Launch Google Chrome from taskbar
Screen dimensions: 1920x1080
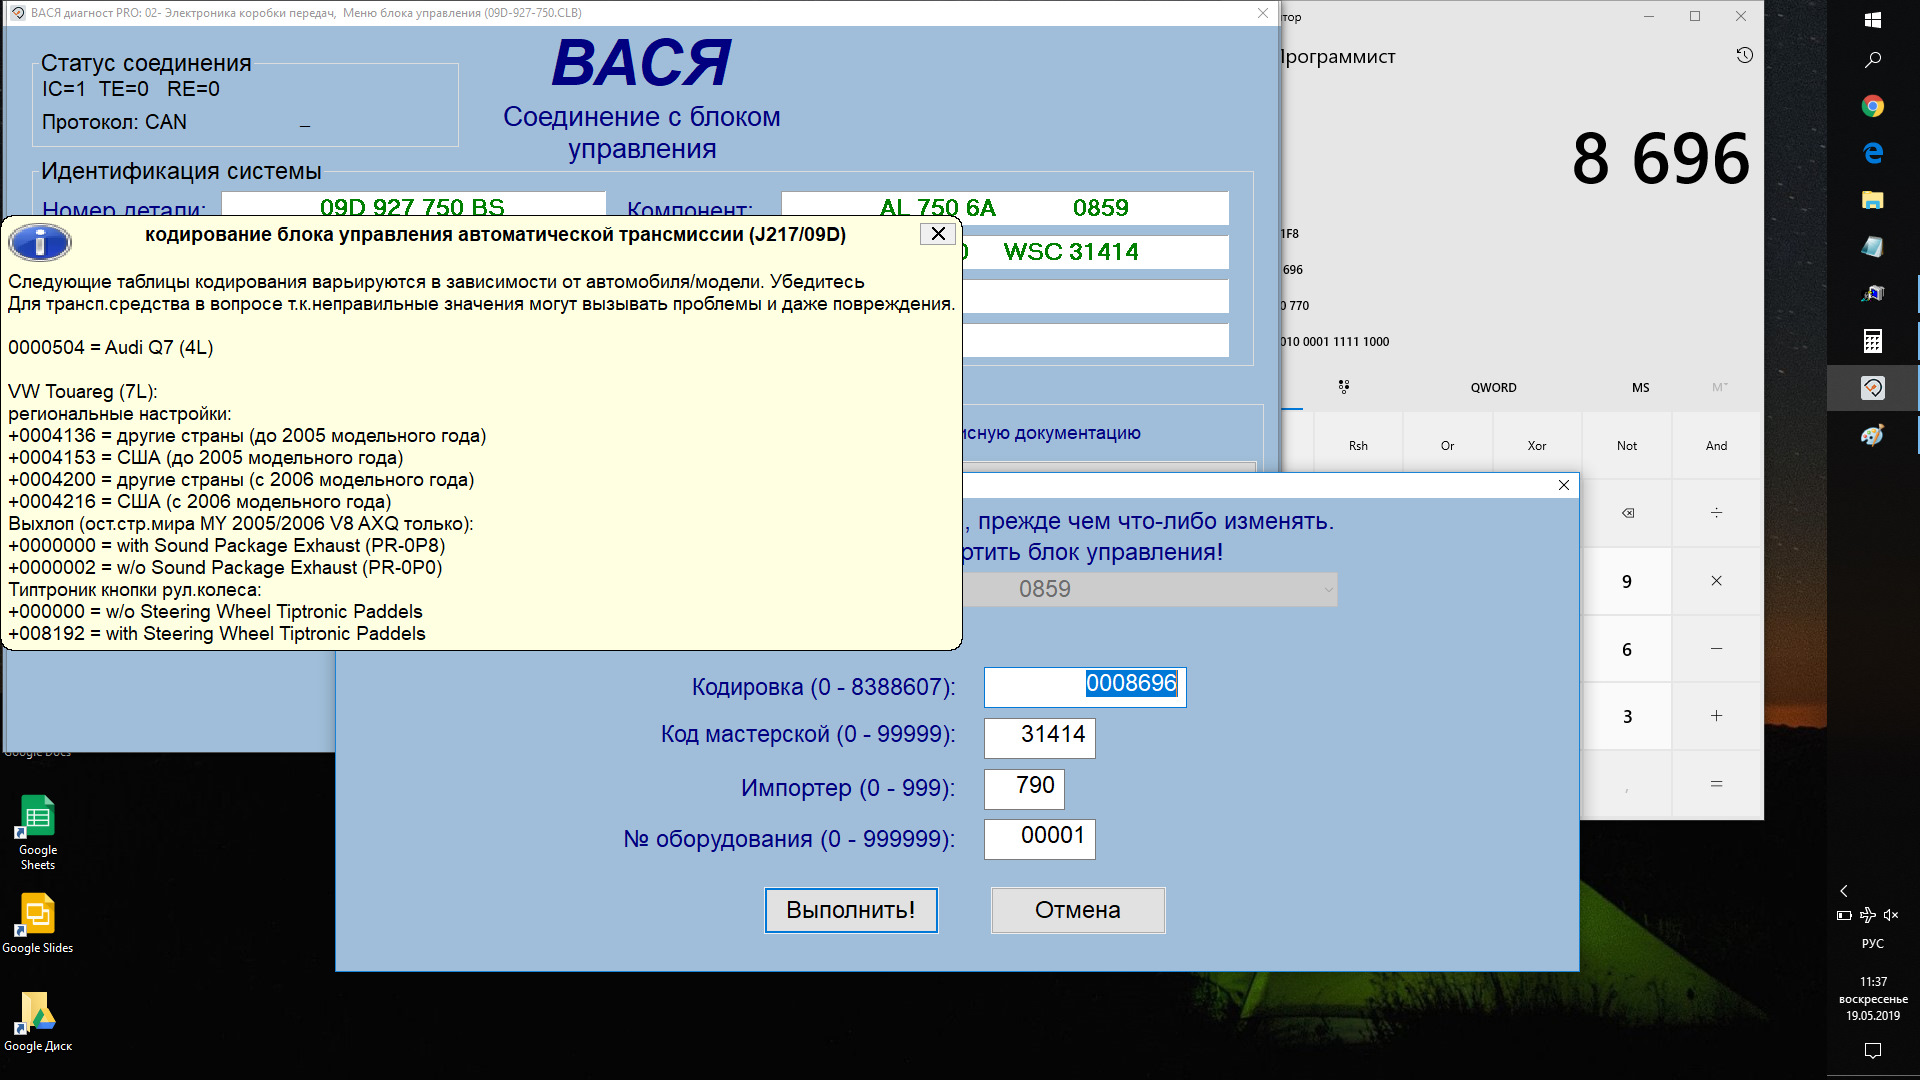click(x=1873, y=106)
